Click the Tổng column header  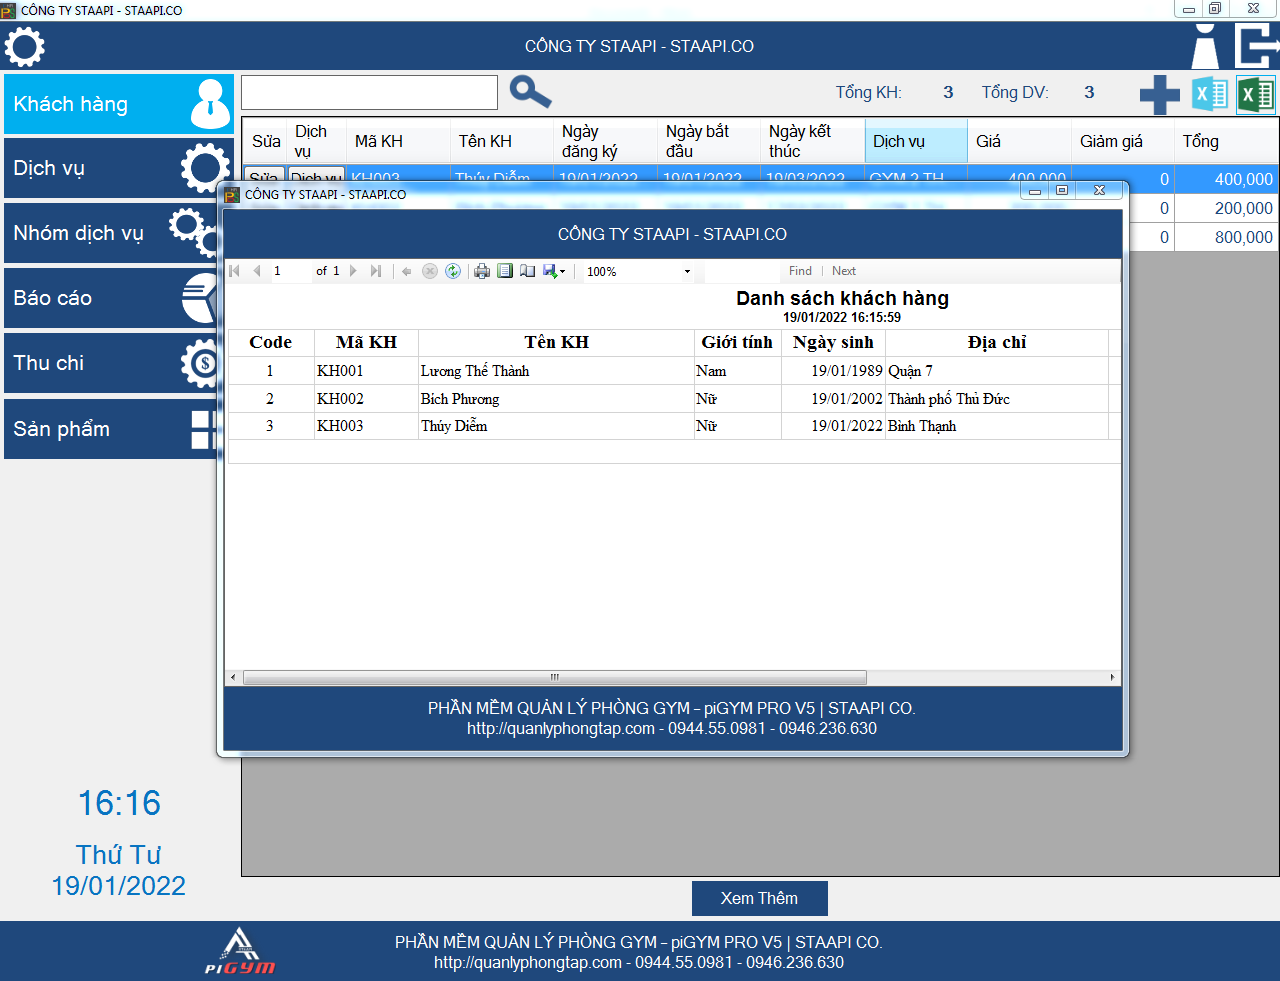1225,141
